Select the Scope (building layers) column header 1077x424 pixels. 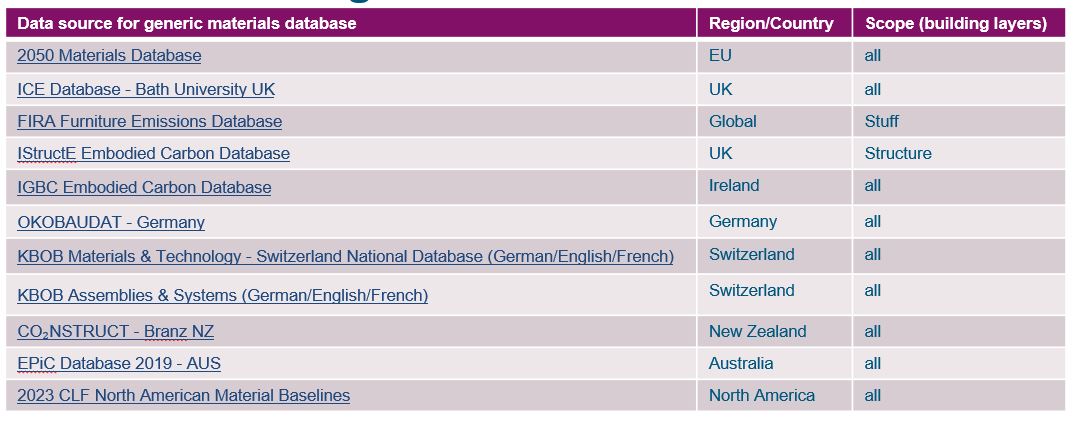(955, 23)
